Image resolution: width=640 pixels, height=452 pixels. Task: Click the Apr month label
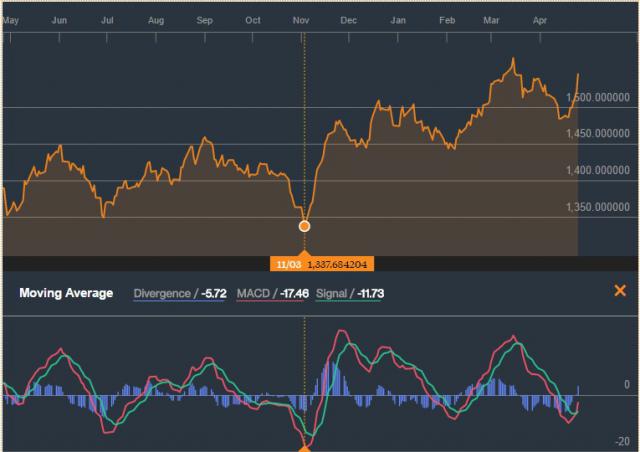[x=541, y=19]
